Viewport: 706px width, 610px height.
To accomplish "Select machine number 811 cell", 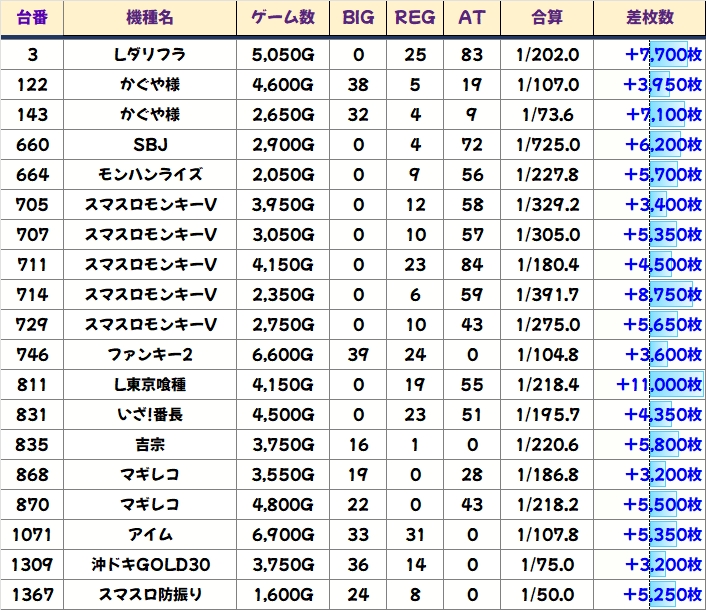I will [32, 385].
